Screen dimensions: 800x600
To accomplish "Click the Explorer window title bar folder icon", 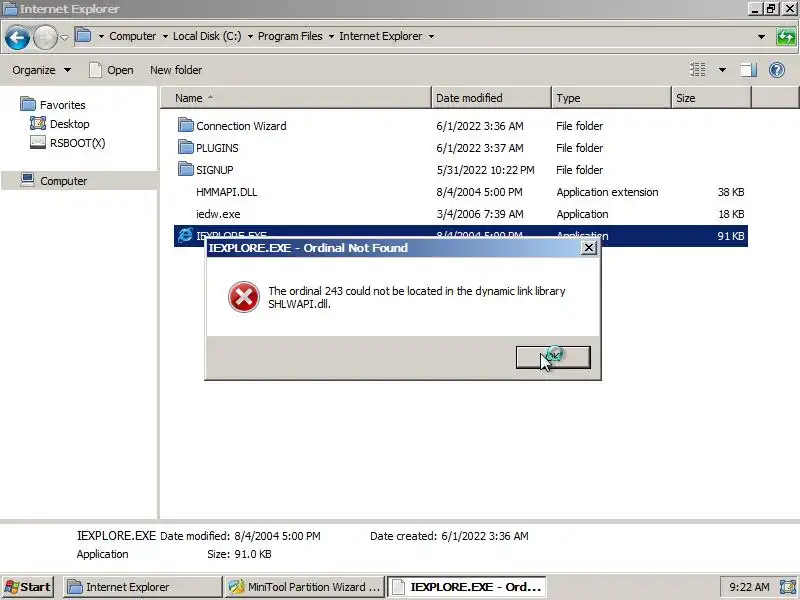I will (10, 8).
